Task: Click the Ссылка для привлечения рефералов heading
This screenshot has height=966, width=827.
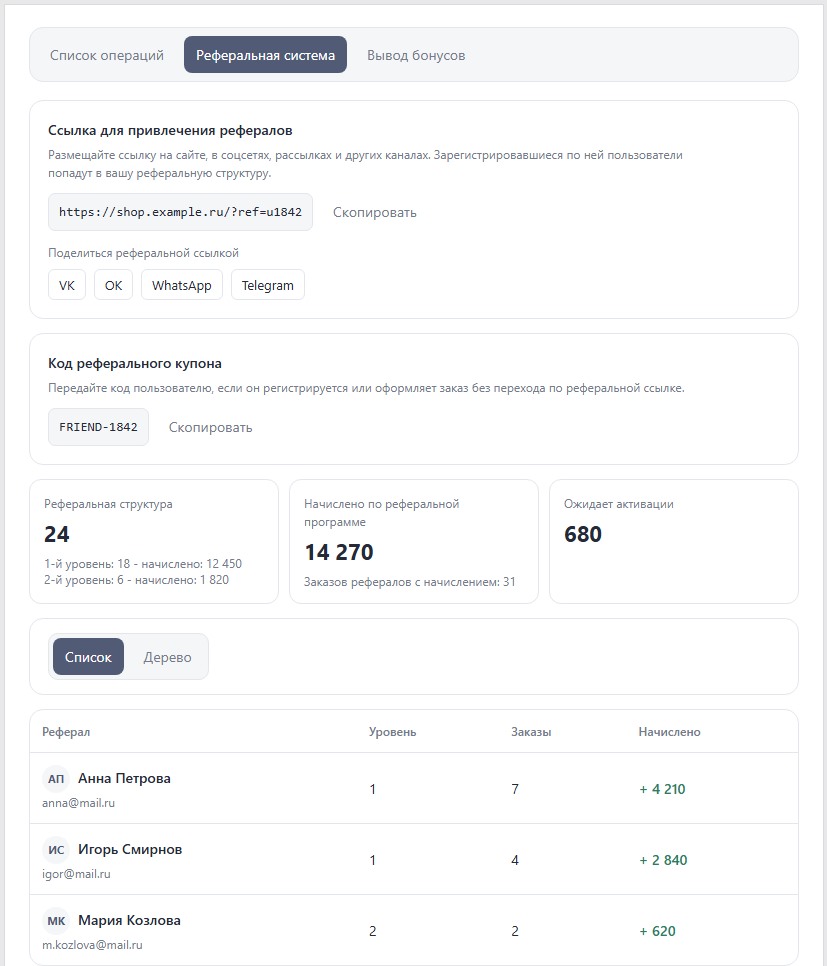Action: coord(170,130)
